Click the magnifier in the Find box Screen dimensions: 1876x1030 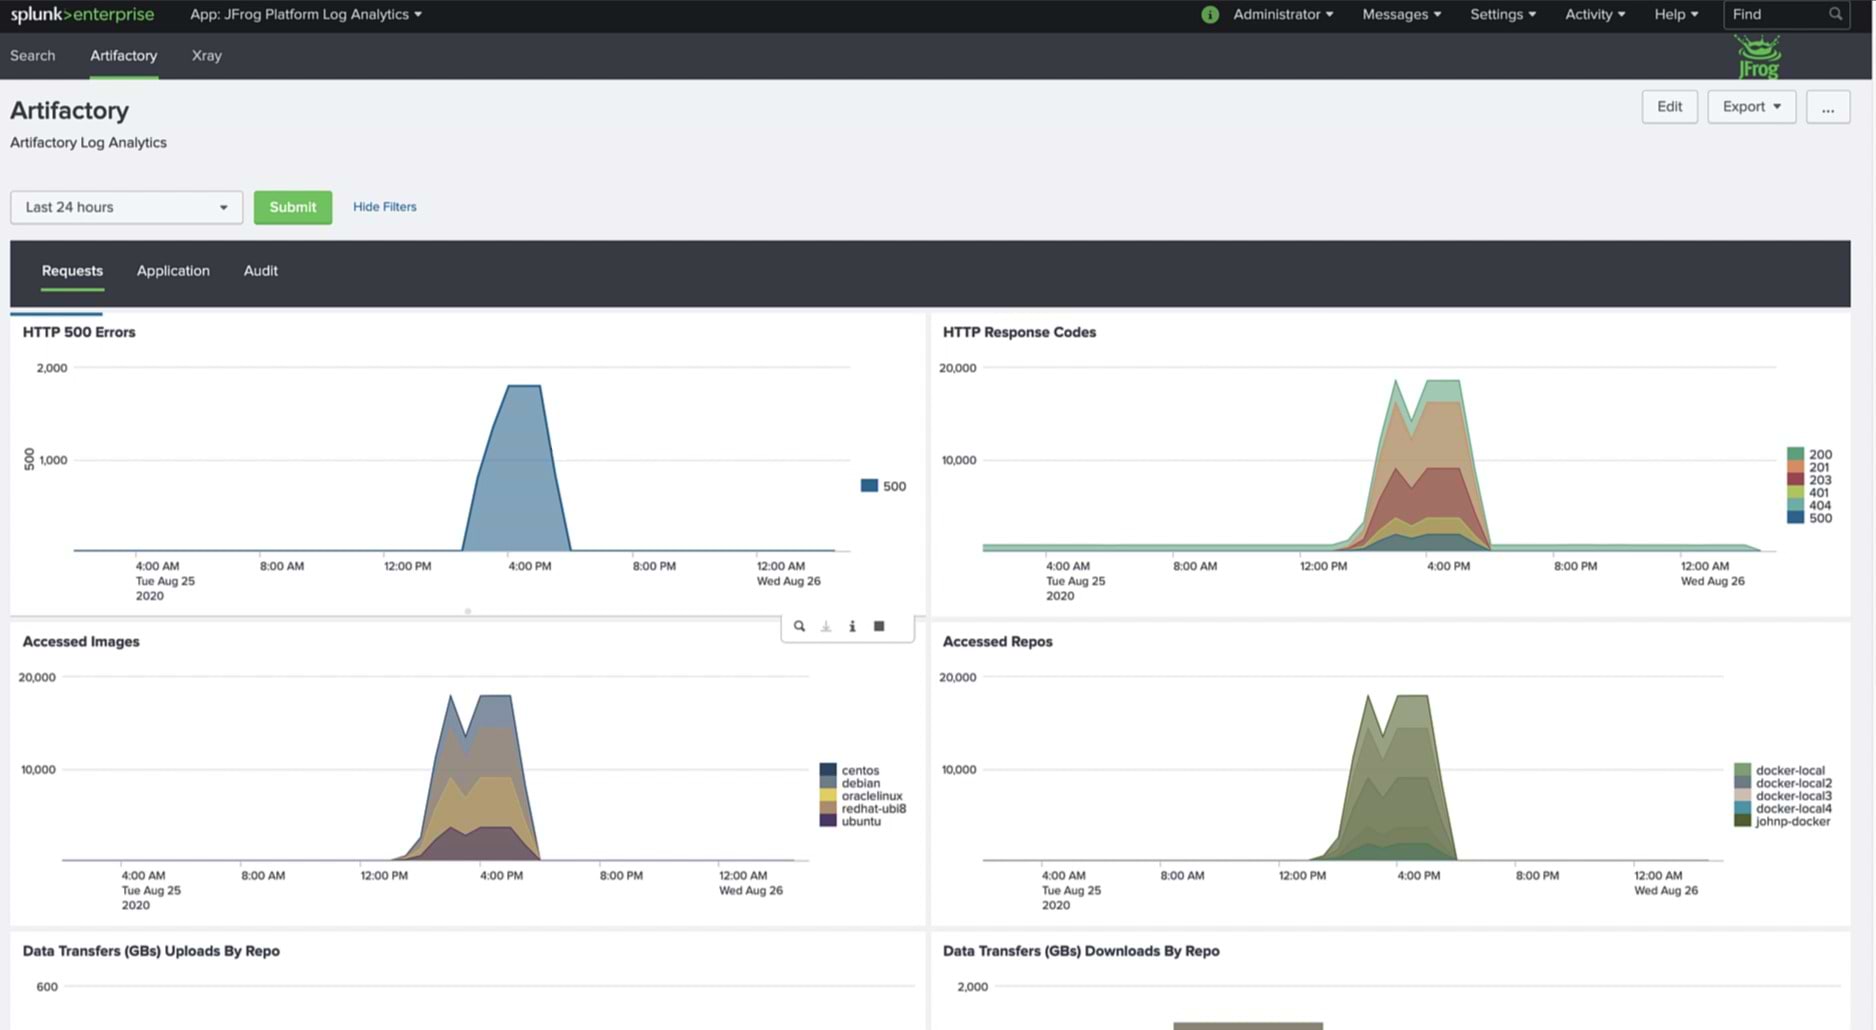click(1834, 14)
